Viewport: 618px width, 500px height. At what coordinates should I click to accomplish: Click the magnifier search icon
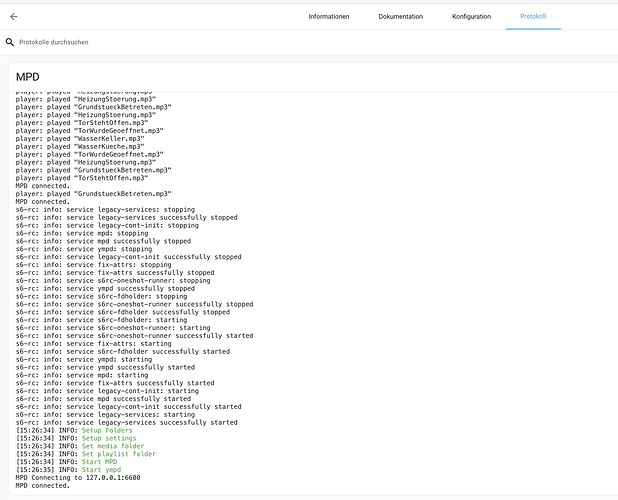(x=10, y=42)
